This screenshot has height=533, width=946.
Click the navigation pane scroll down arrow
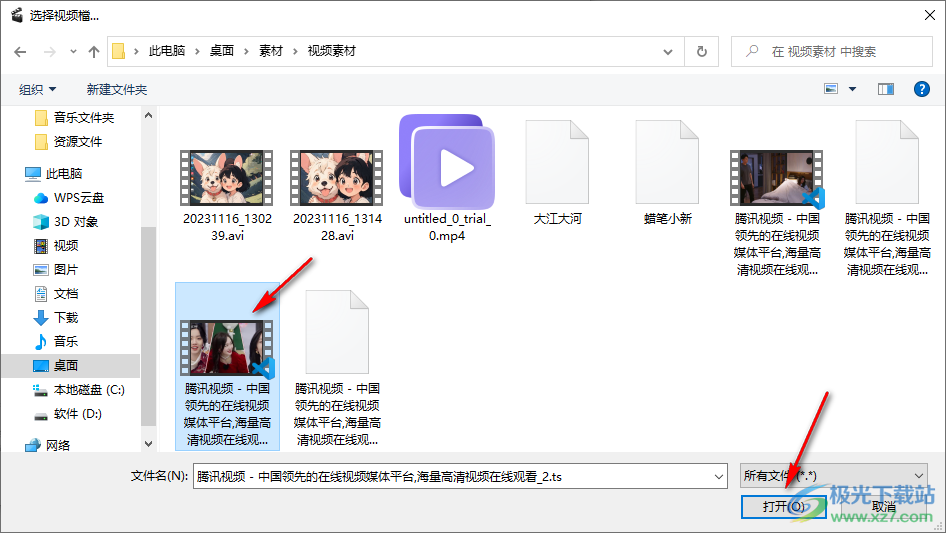[148, 443]
